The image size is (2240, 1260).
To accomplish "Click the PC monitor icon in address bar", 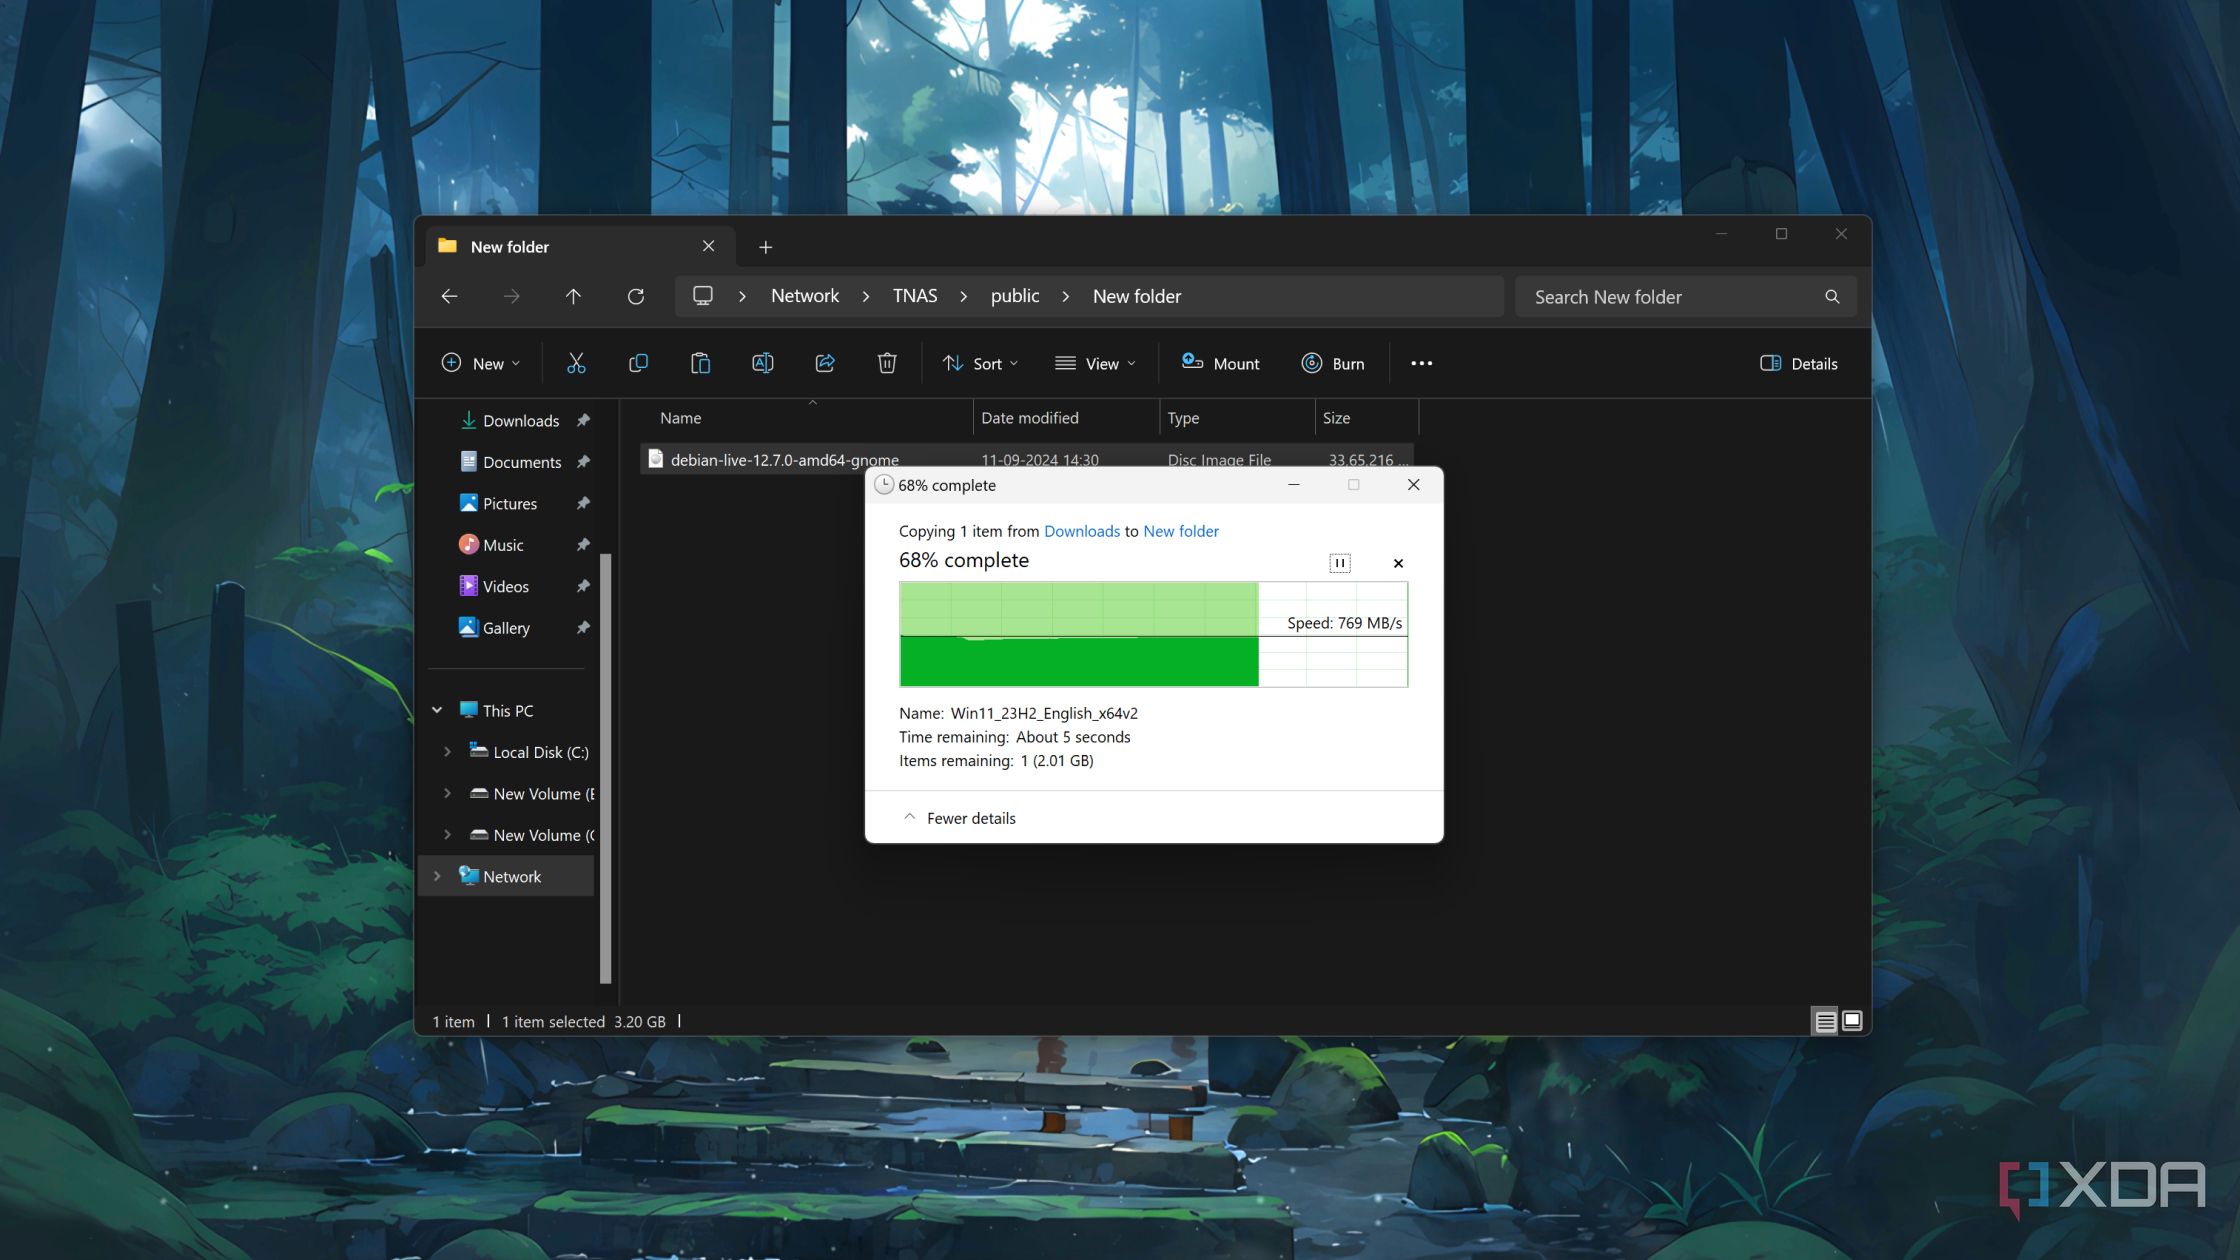I will click(703, 296).
